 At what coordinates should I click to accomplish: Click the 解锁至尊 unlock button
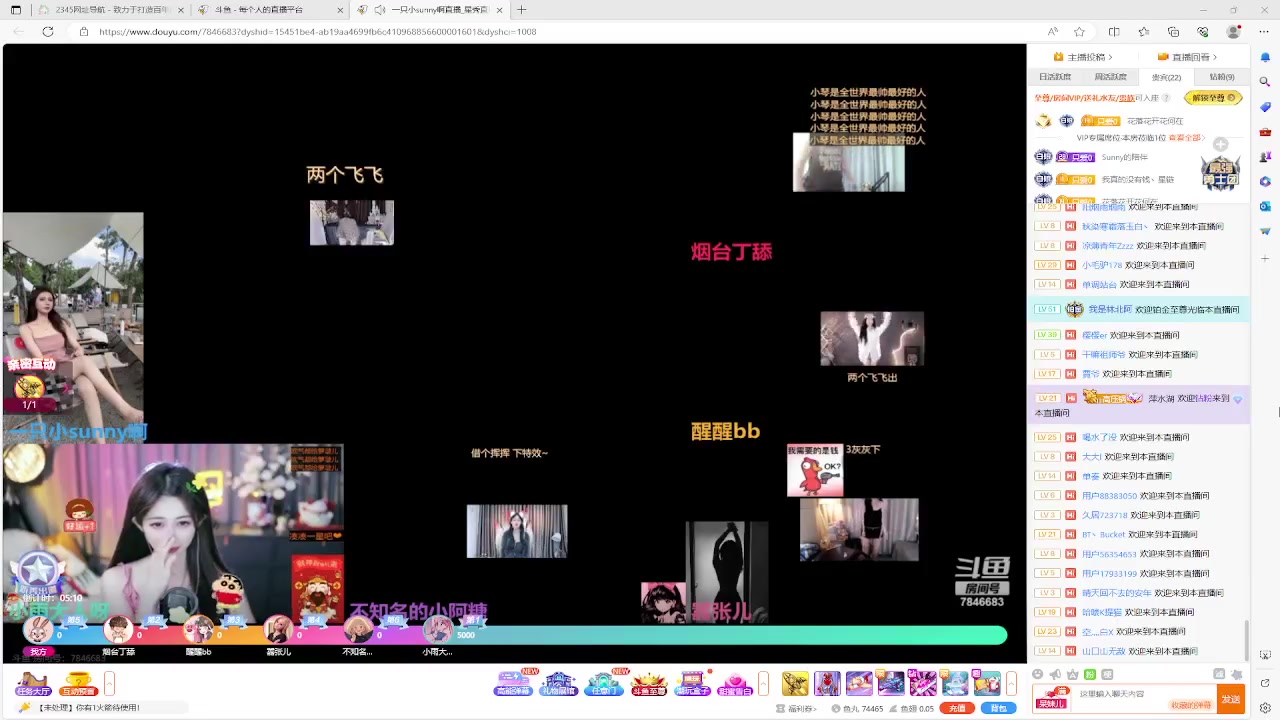point(1213,98)
